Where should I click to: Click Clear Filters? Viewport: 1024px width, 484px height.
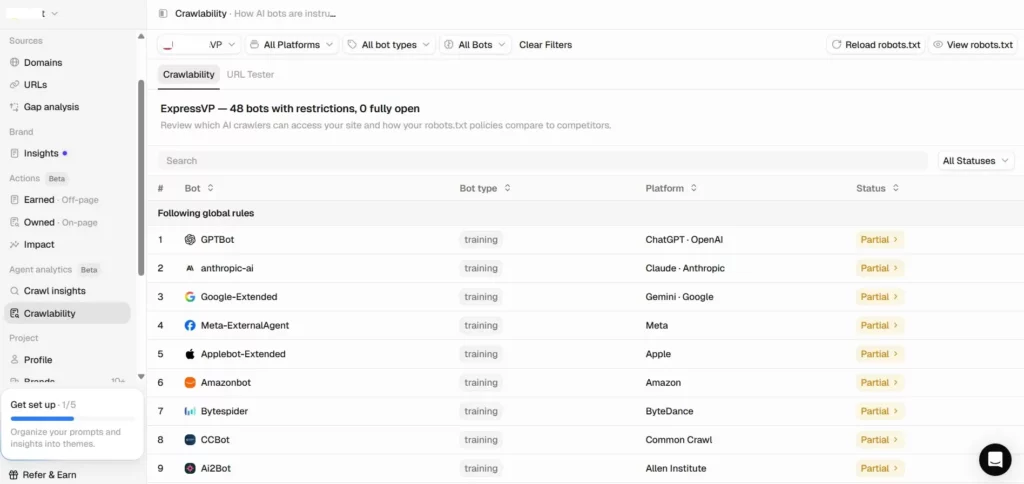click(x=545, y=45)
